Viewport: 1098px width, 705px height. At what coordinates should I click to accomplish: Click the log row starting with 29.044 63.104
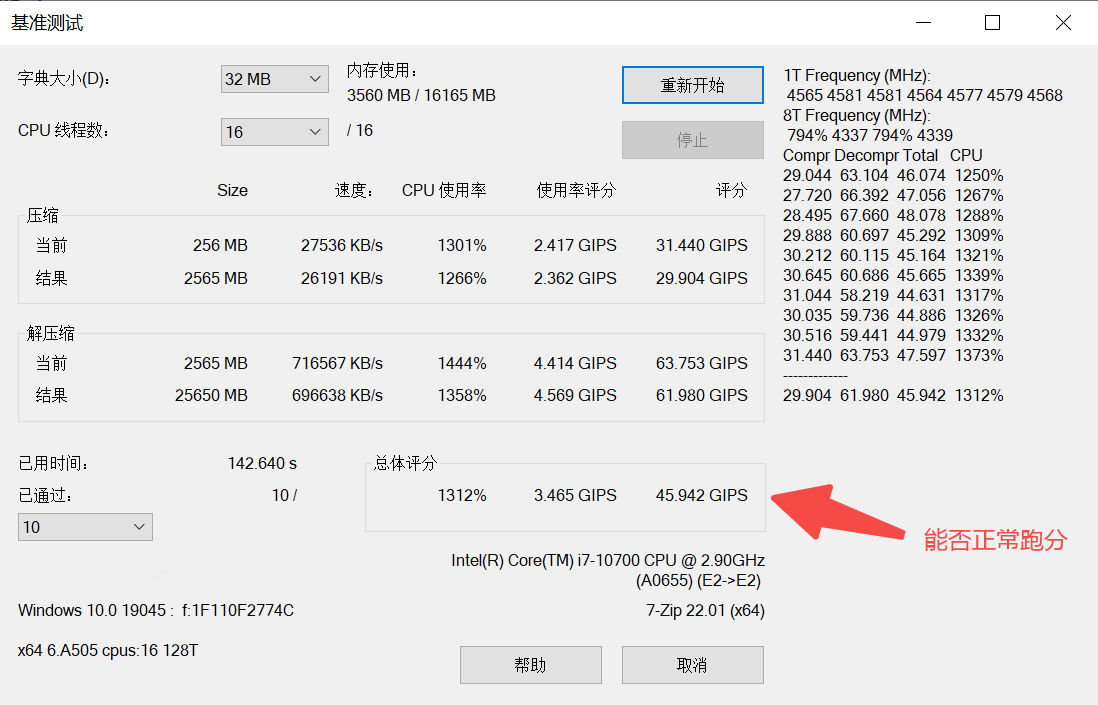(894, 176)
